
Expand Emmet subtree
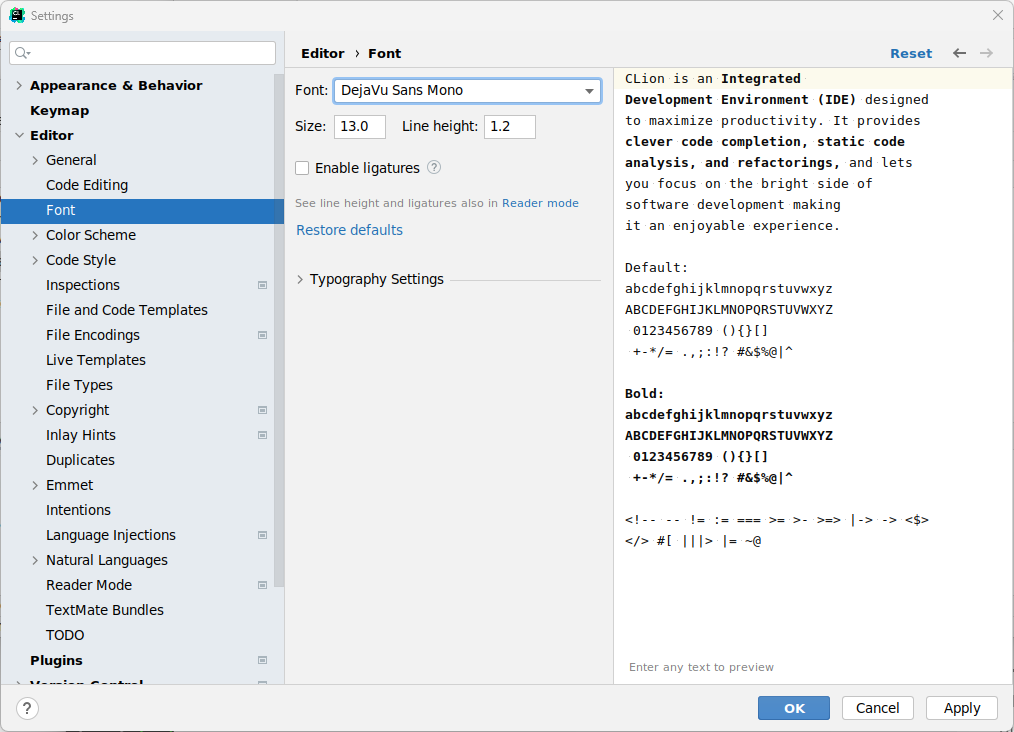pos(36,485)
